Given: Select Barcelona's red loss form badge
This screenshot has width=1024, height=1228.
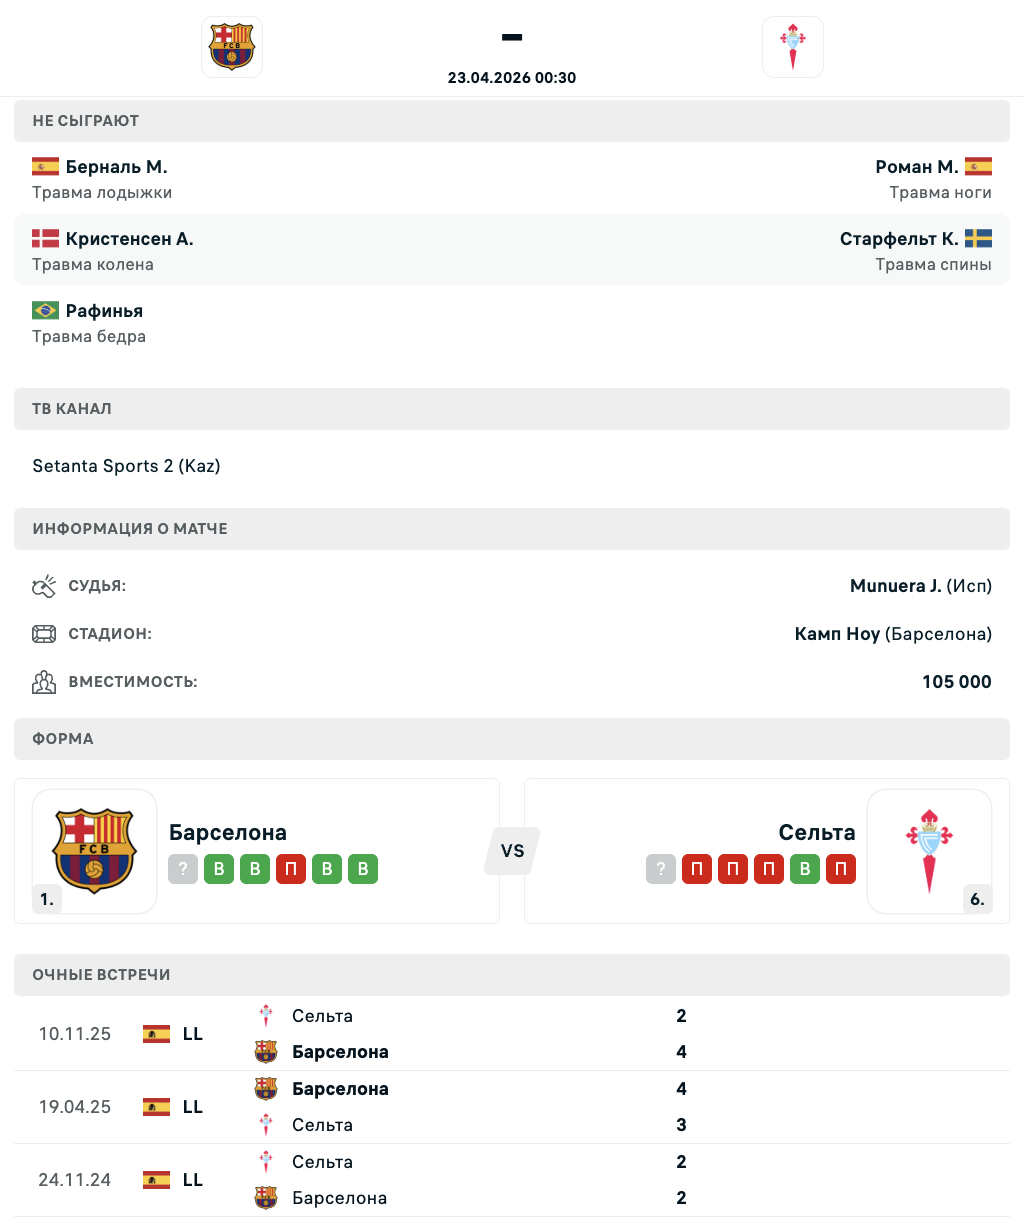Looking at the screenshot, I should [291, 869].
